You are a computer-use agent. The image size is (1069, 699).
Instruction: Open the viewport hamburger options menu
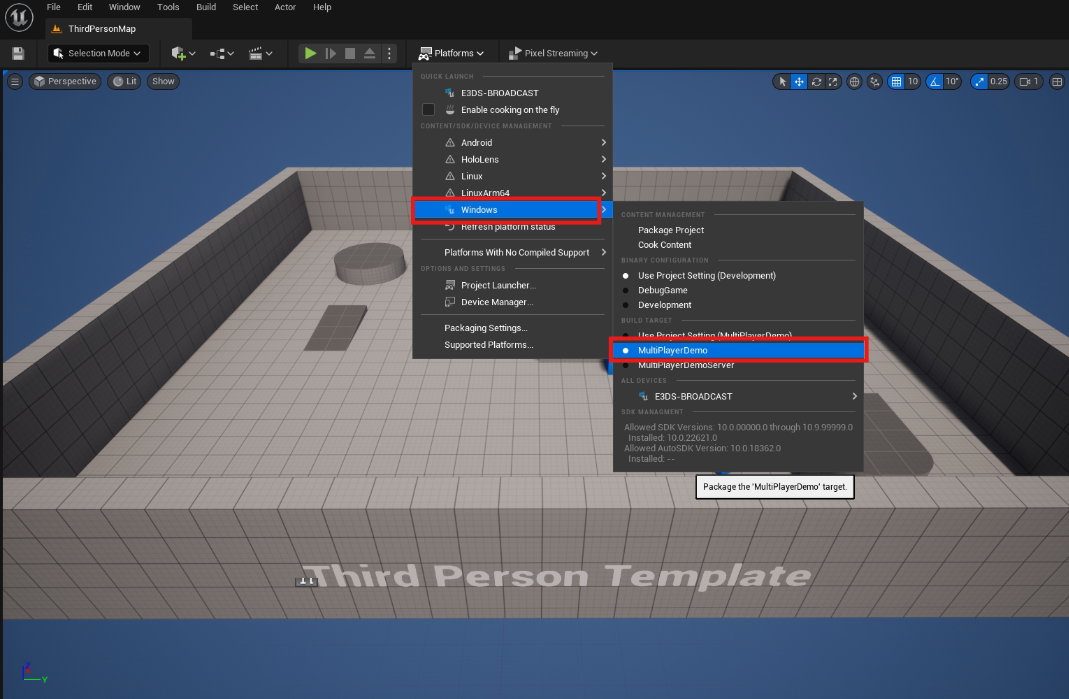tap(15, 82)
